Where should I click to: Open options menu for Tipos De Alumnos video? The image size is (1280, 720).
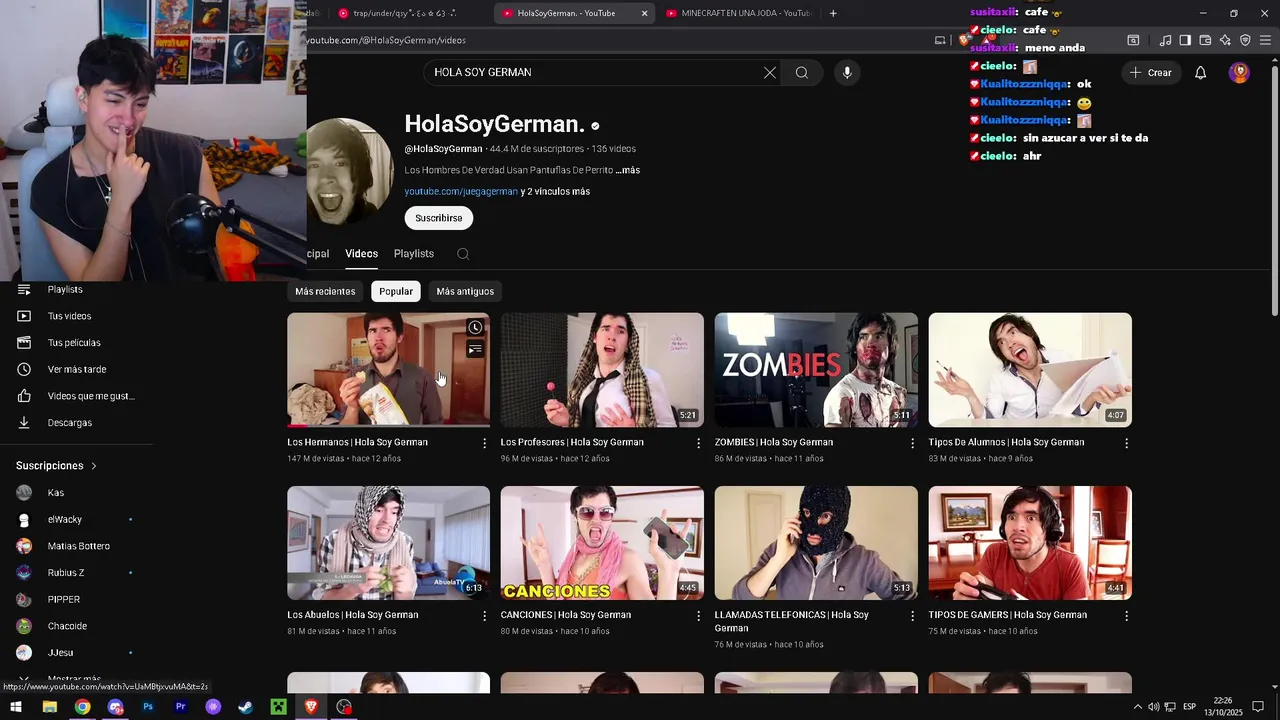click(x=1126, y=443)
